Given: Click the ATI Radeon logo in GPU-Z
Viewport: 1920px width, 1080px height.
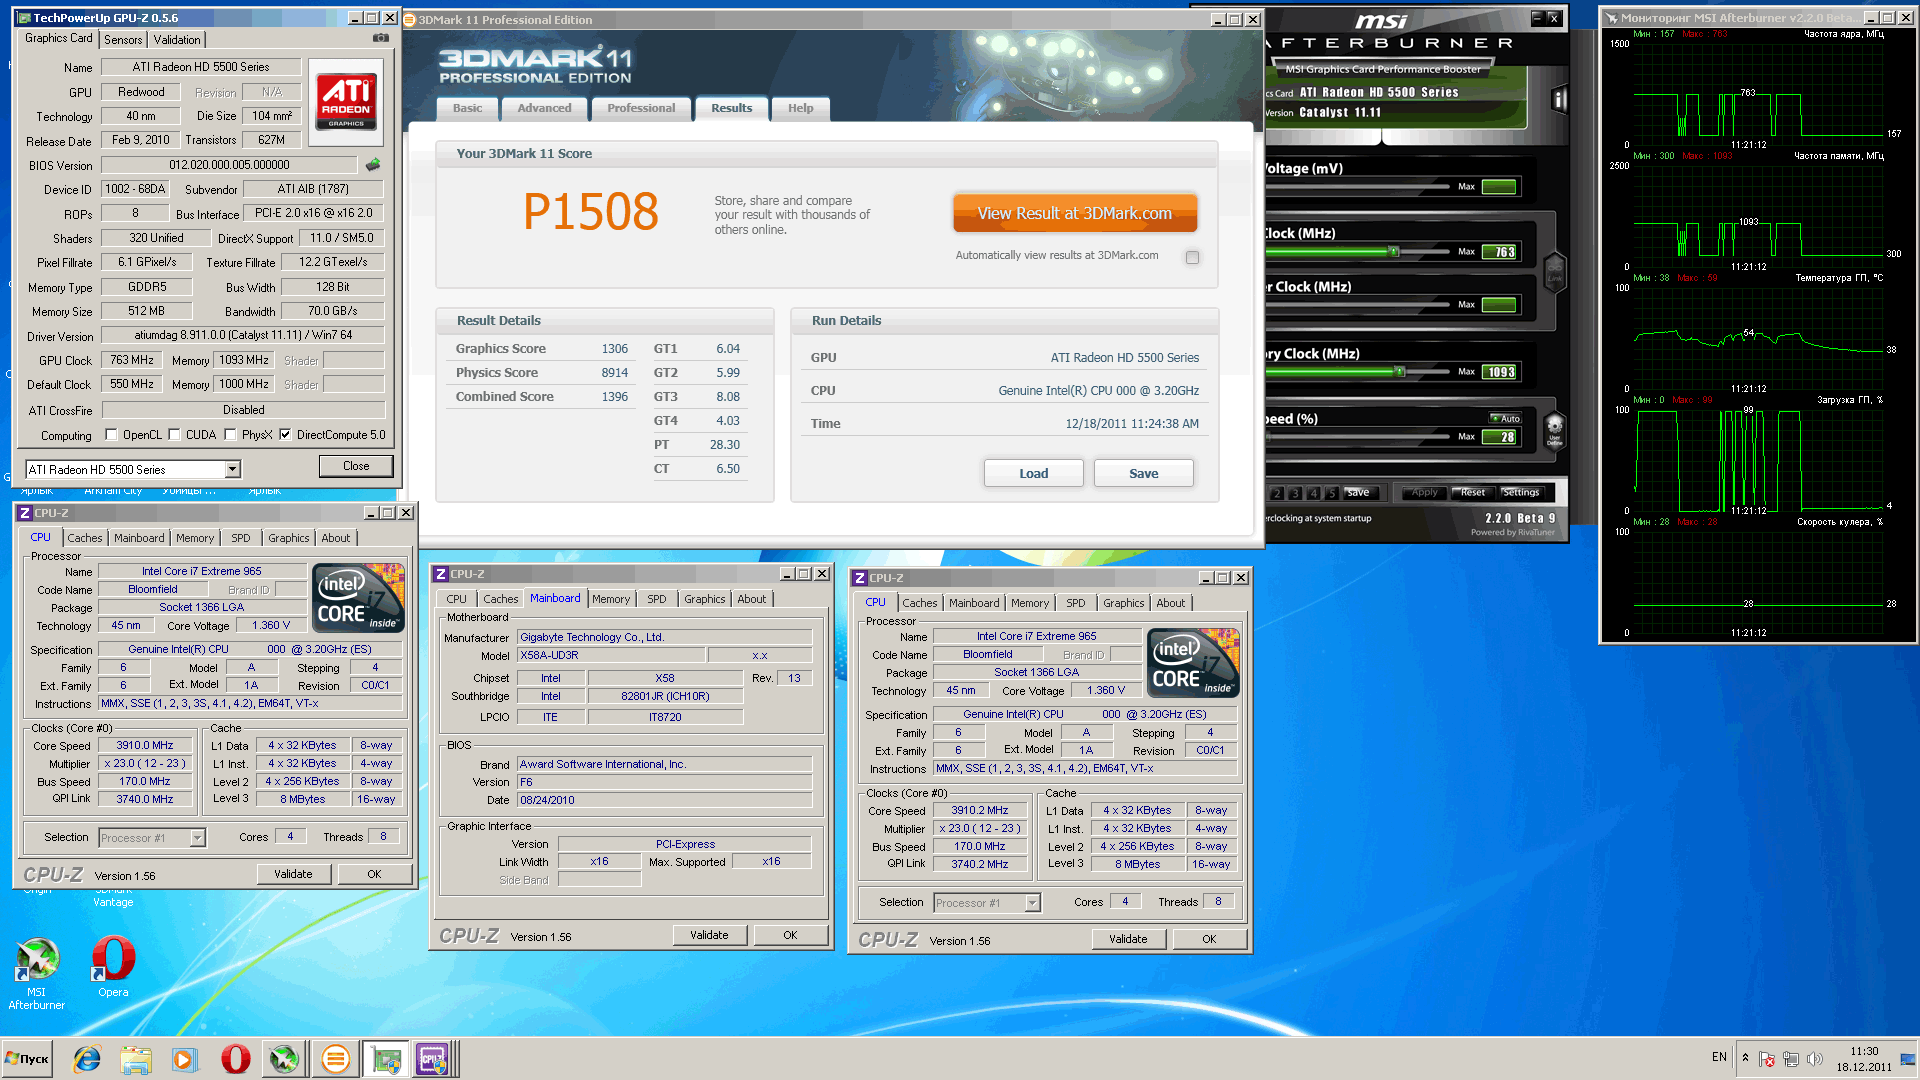Looking at the screenshot, I should [346, 102].
